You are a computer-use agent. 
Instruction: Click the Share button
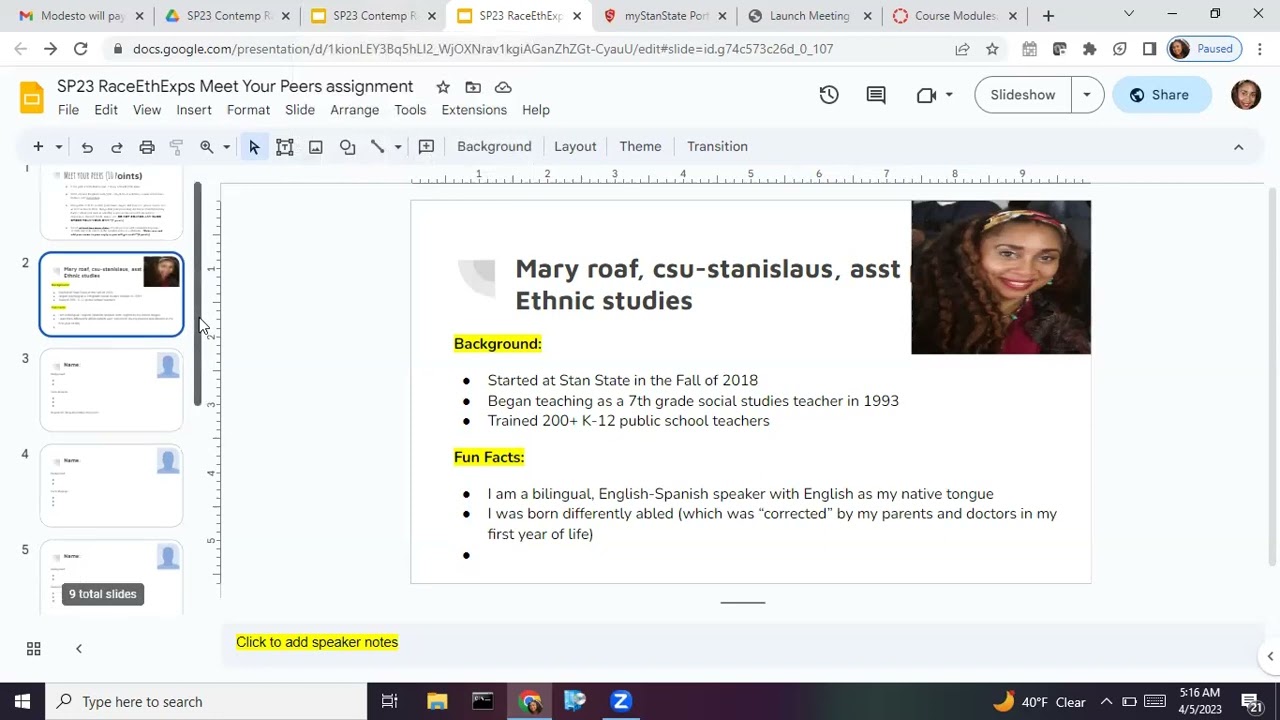pos(1161,95)
